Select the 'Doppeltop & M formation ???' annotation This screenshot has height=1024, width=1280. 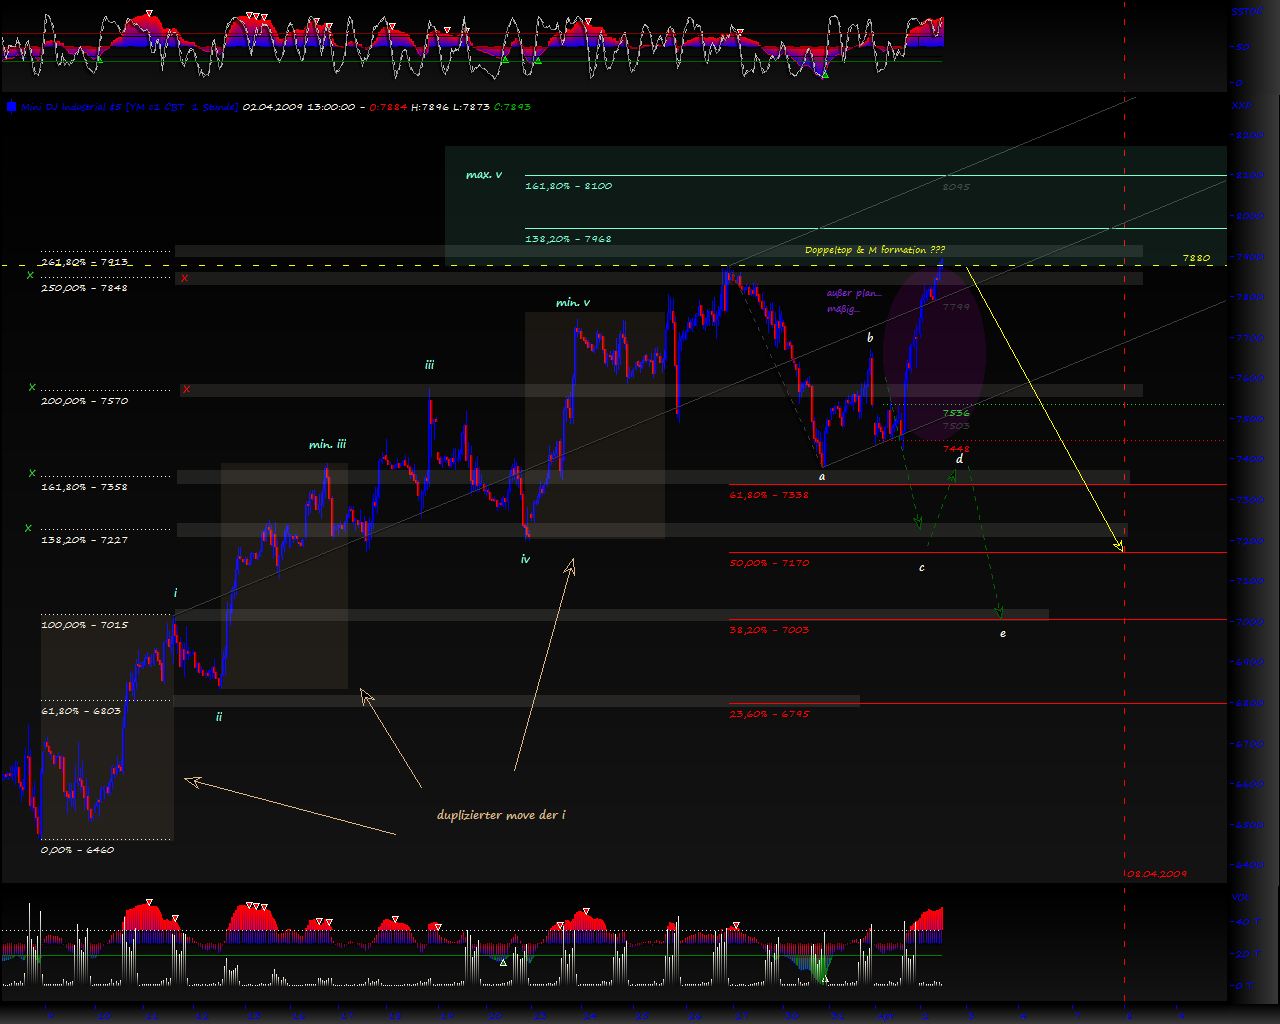875,249
